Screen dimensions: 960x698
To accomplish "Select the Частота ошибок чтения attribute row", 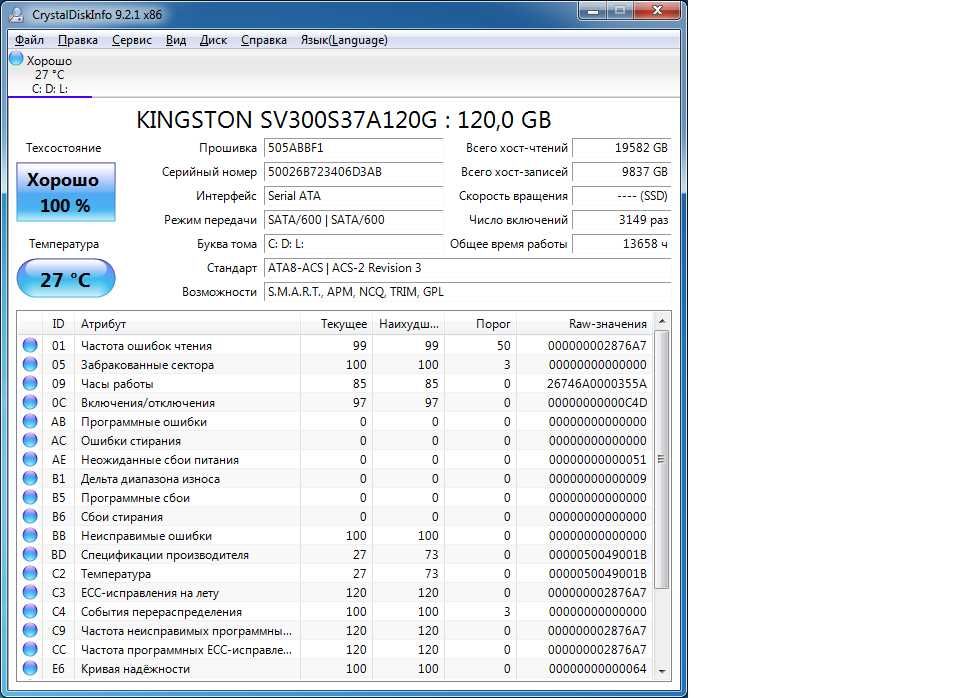I will [335, 345].
